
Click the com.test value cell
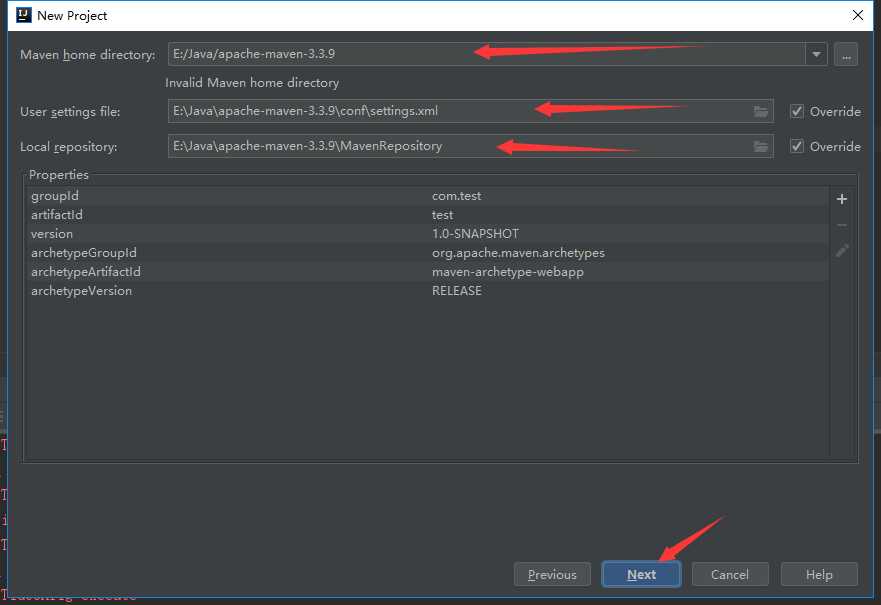456,196
